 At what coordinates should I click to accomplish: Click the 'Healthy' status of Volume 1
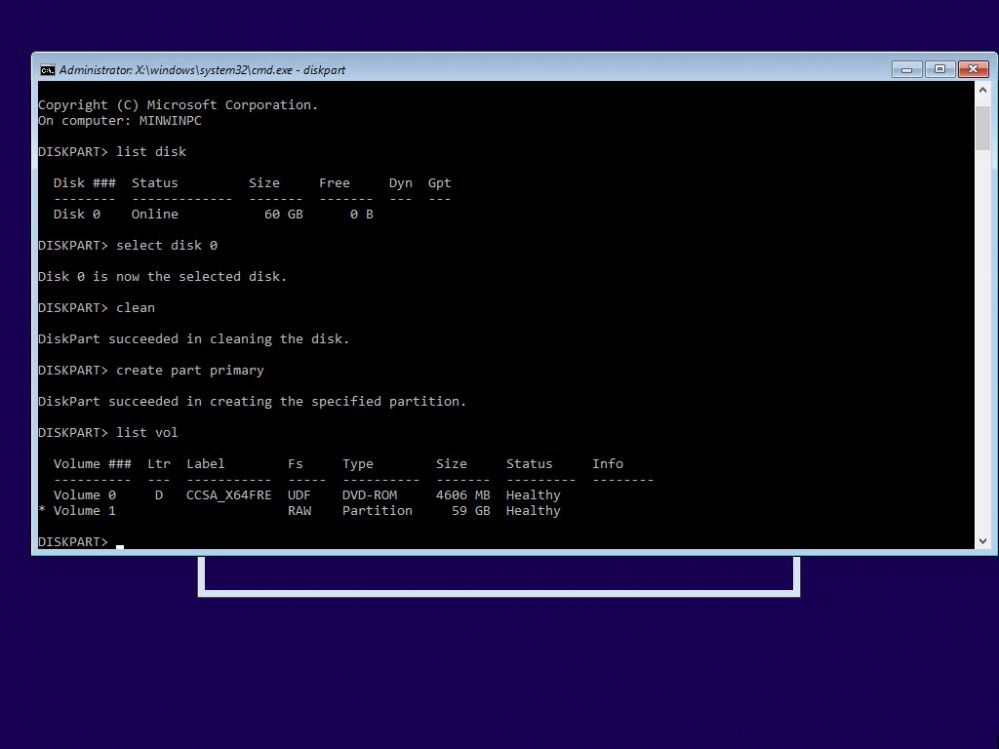coord(533,511)
